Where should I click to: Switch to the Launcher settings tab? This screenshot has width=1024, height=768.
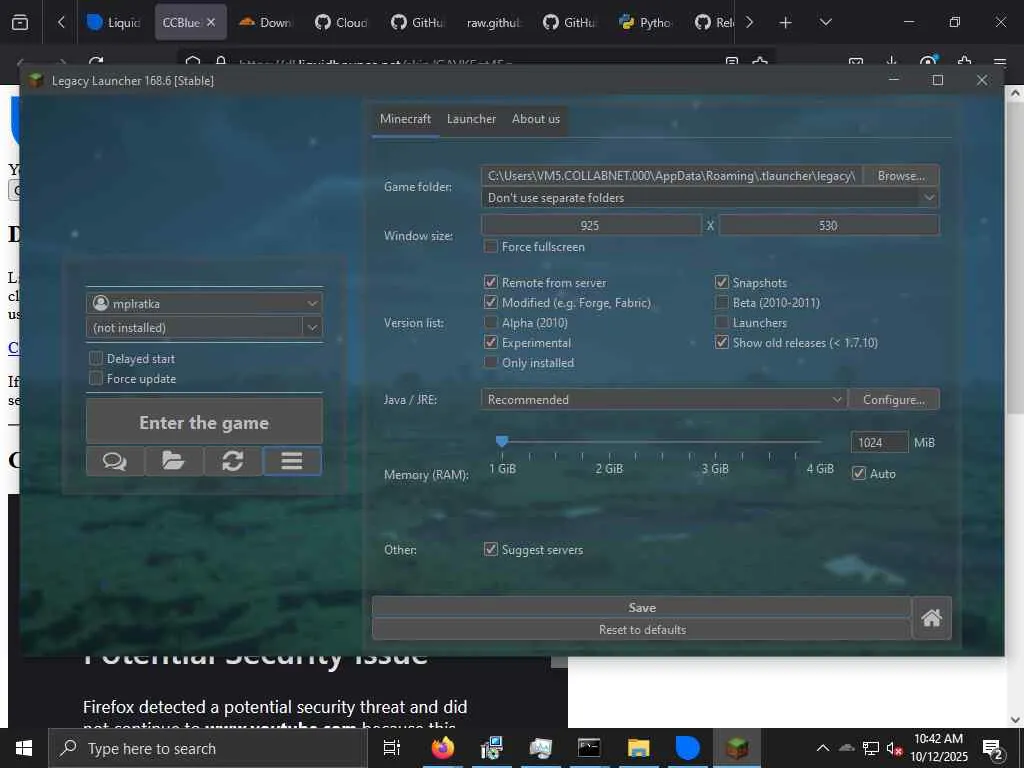(471, 119)
